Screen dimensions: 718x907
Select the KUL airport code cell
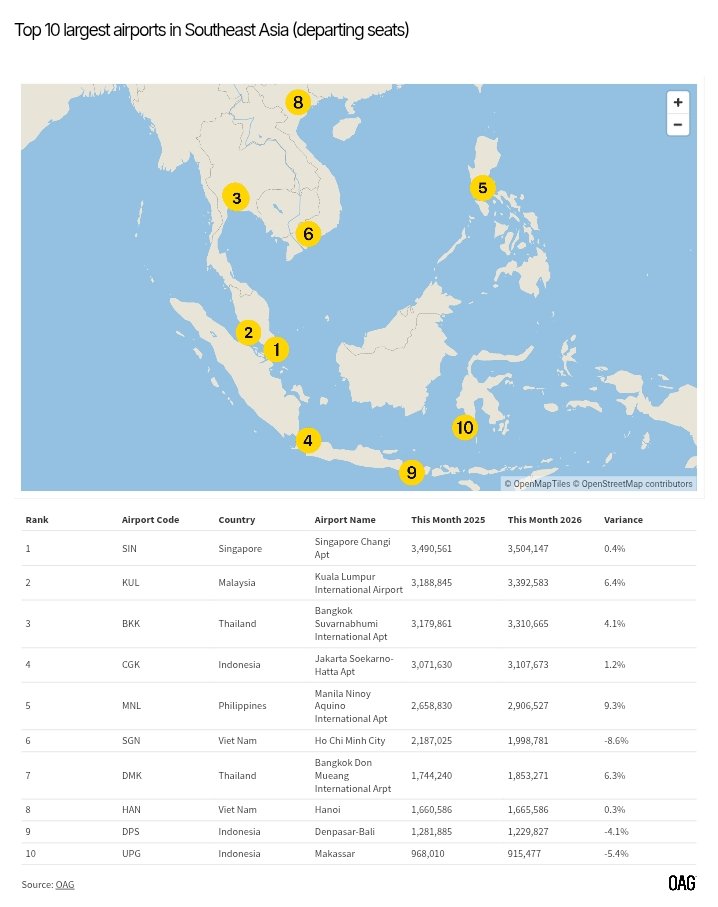(131, 582)
